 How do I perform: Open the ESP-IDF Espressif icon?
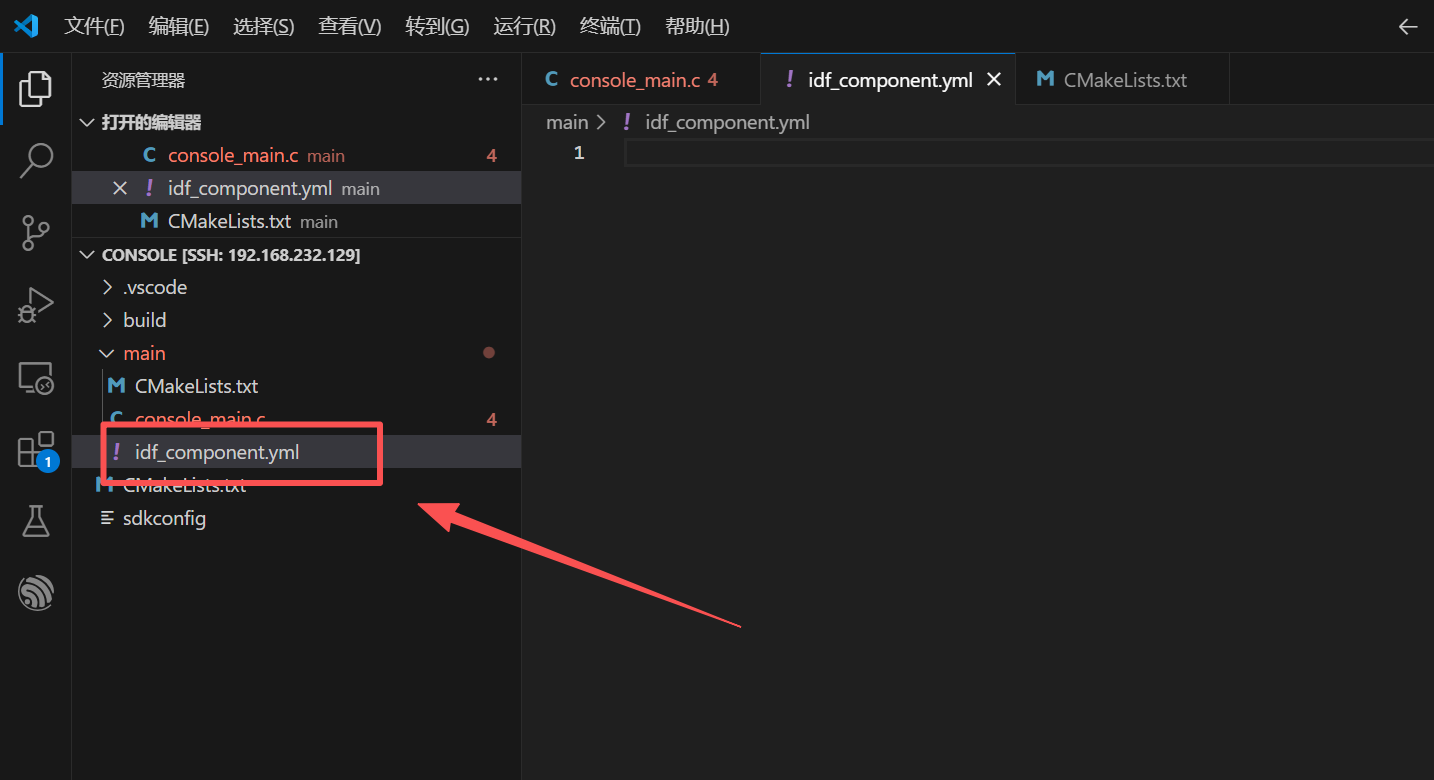pos(35,593)
